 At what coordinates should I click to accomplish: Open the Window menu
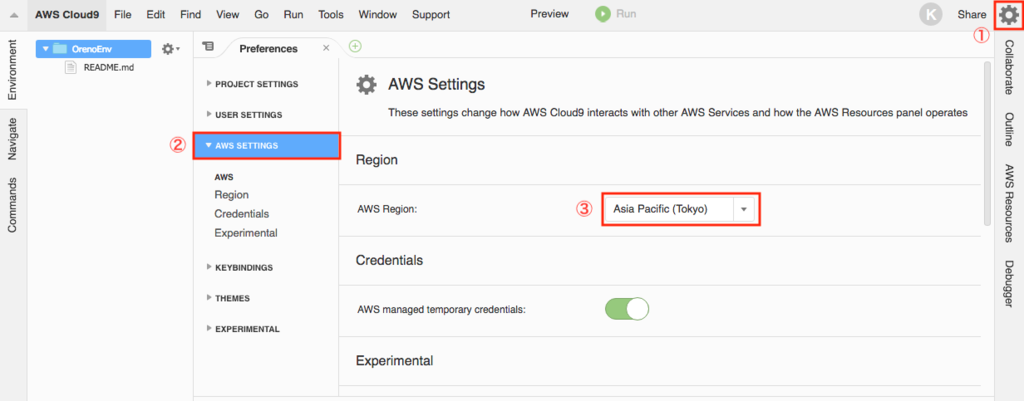click(377, 15)
